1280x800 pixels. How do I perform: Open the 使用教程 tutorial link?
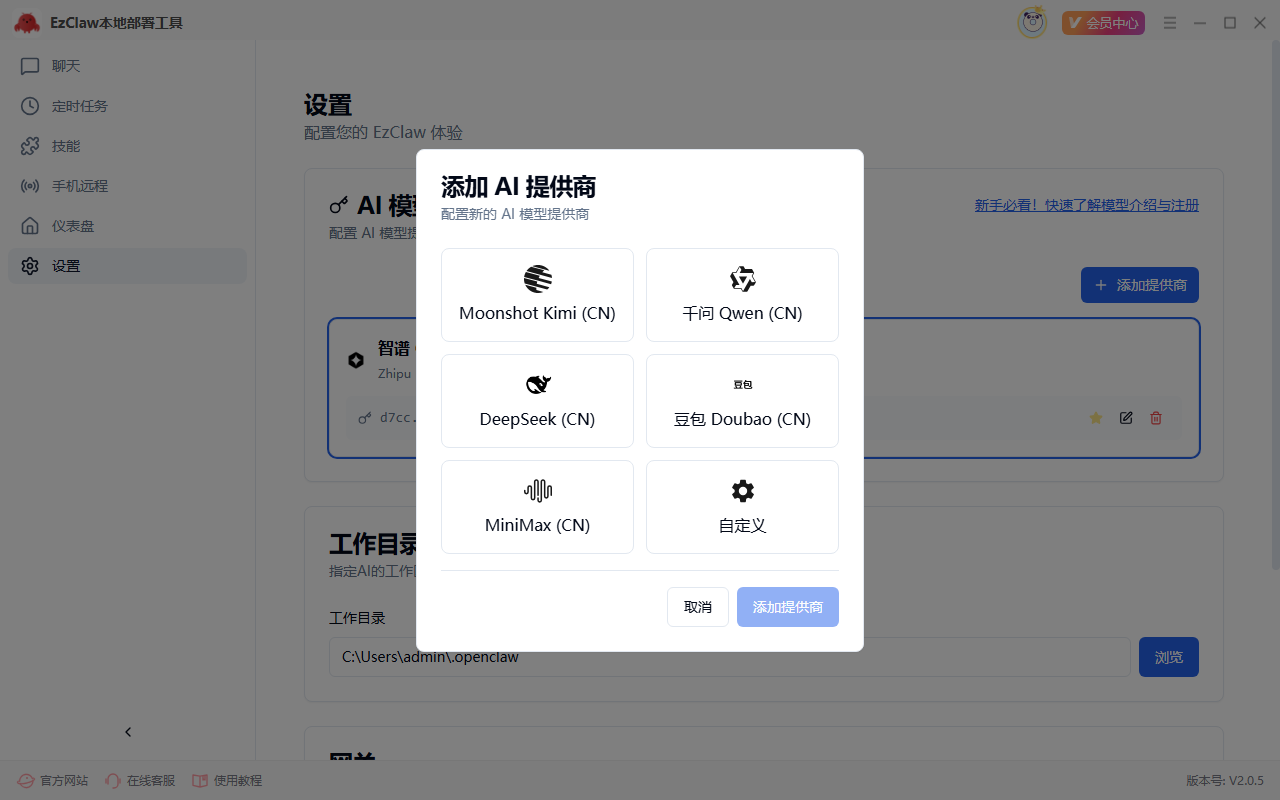coord(227,780)
